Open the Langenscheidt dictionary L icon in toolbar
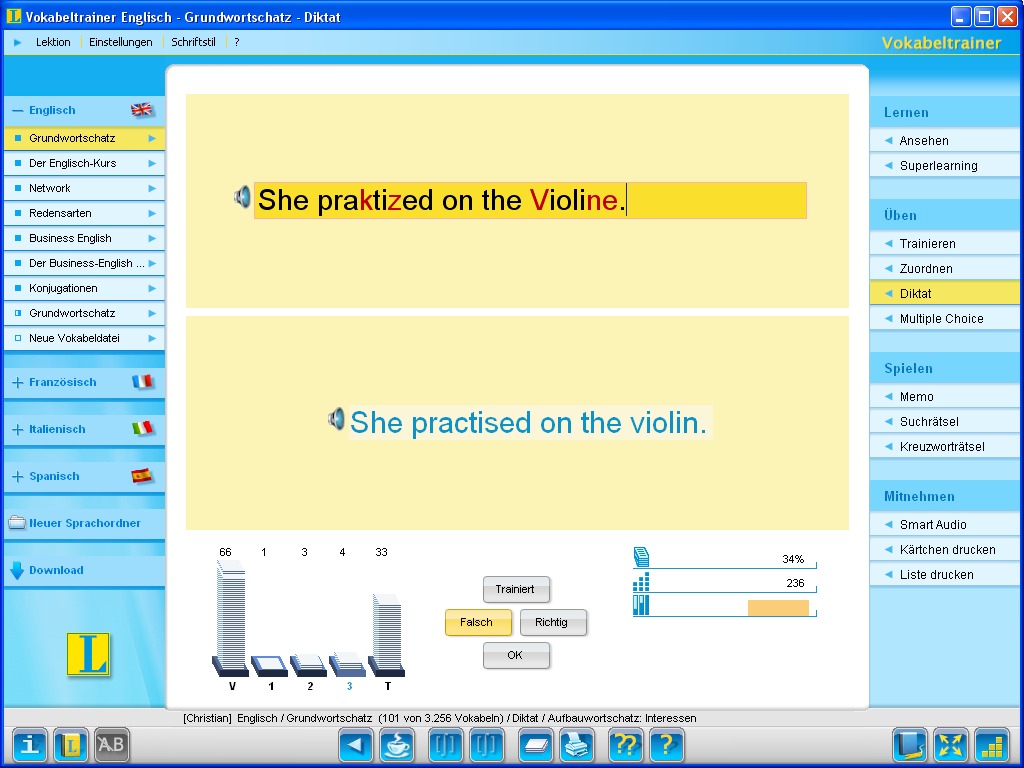1024x768 pixels. pos(71,744)
